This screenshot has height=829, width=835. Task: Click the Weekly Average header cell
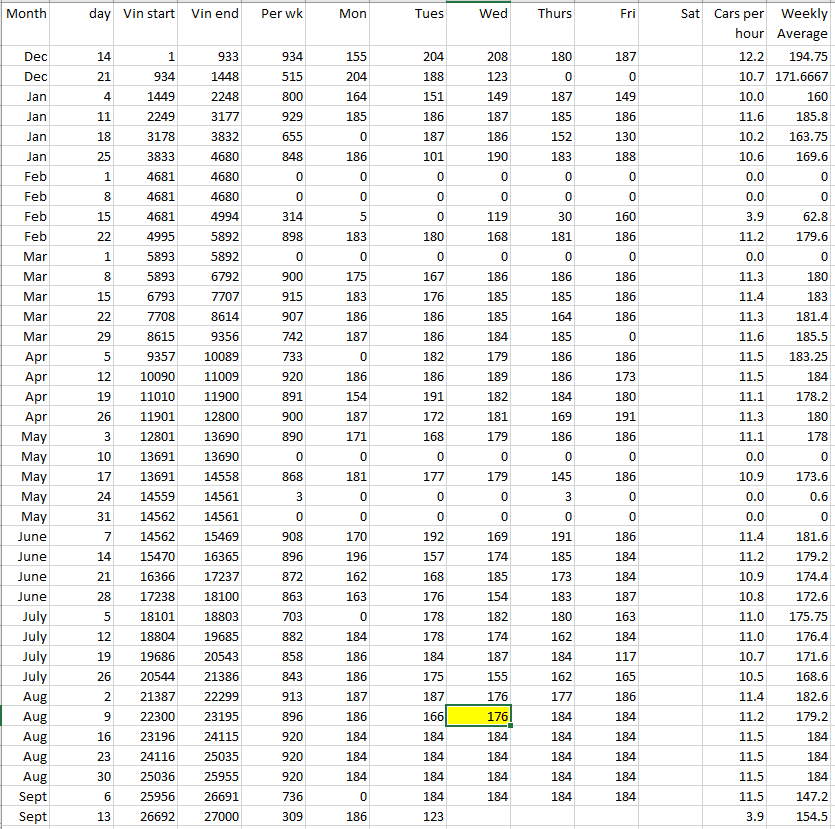pos(802,24)
